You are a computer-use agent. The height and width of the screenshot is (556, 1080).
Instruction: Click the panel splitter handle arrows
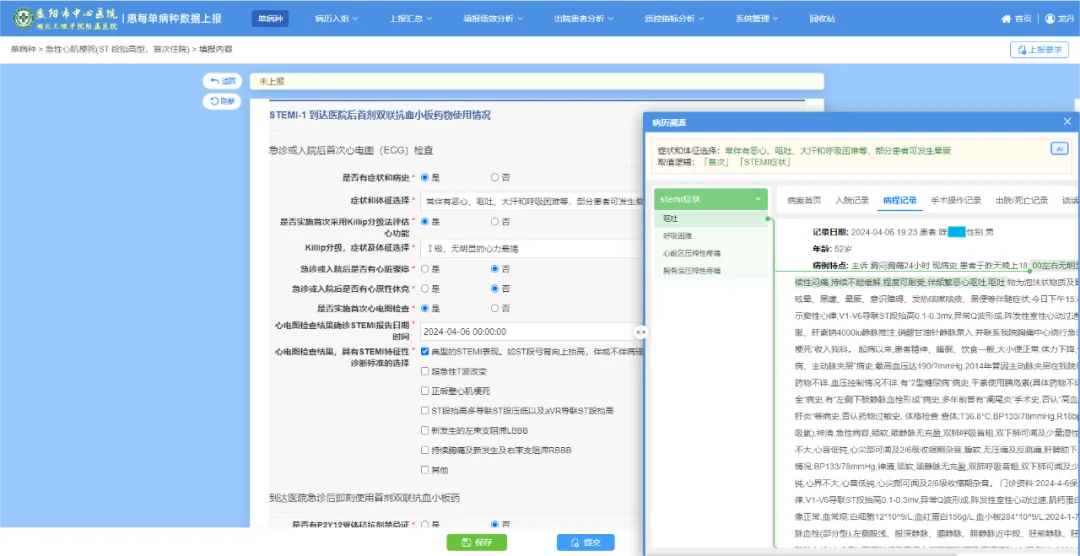tap(641, 331)
